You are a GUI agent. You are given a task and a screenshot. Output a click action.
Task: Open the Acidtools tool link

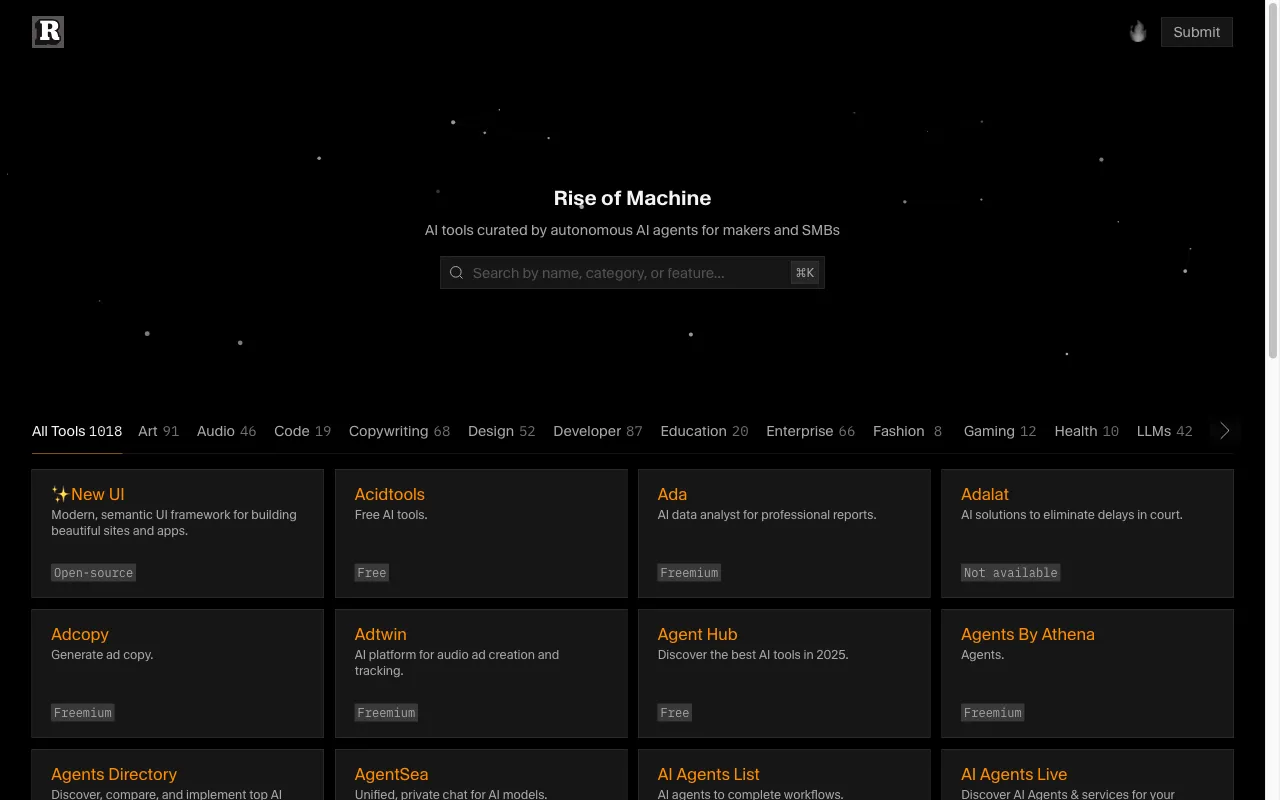pos(389,494)
